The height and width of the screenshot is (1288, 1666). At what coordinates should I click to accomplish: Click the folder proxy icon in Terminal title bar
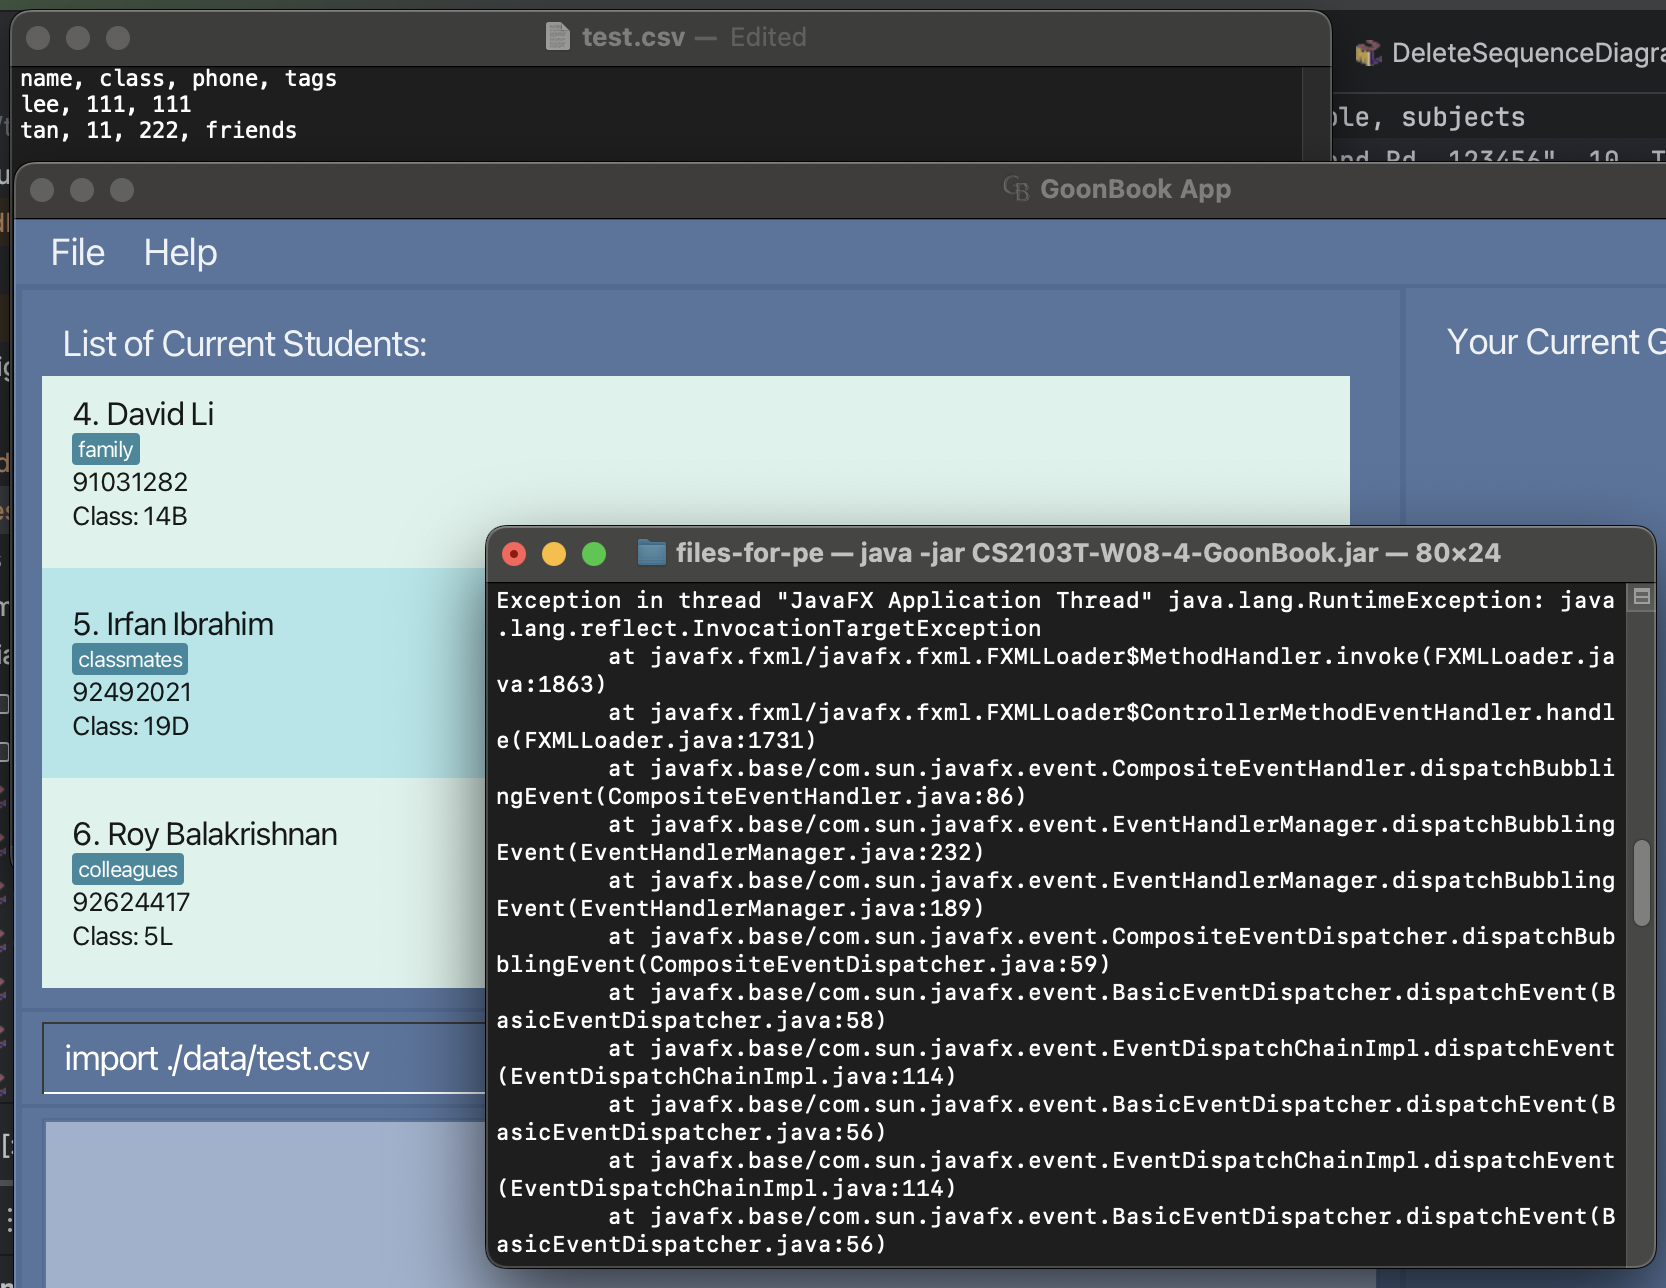[x=652, y=553]
